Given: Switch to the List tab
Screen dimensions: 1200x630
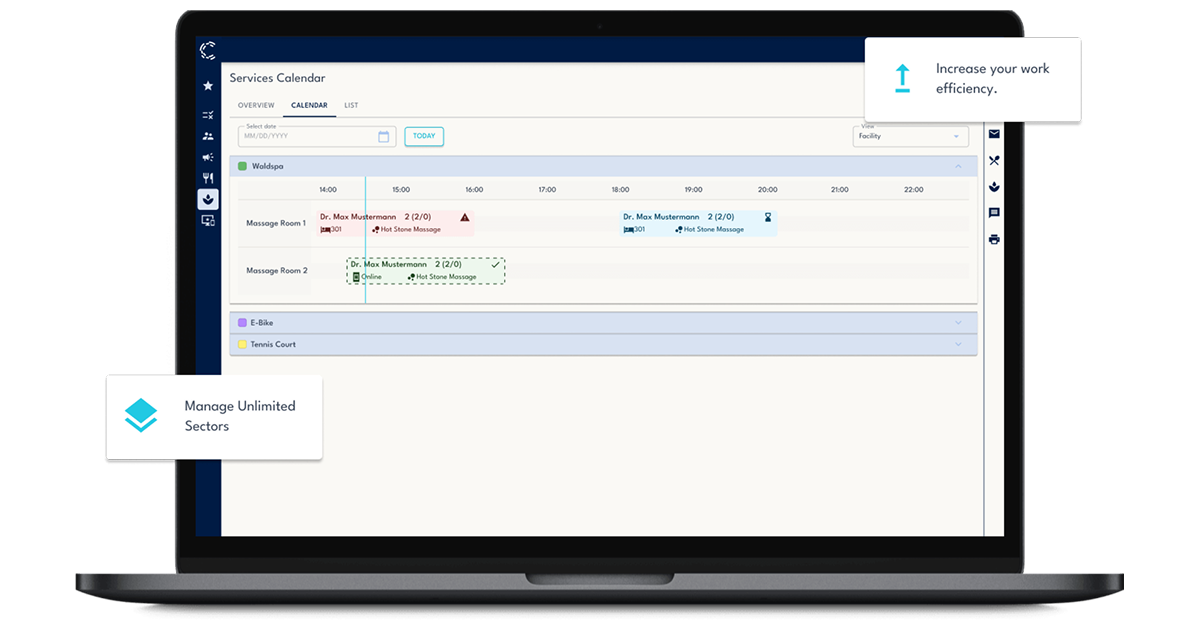Looking at the screenshot, I should coord(351,105).
